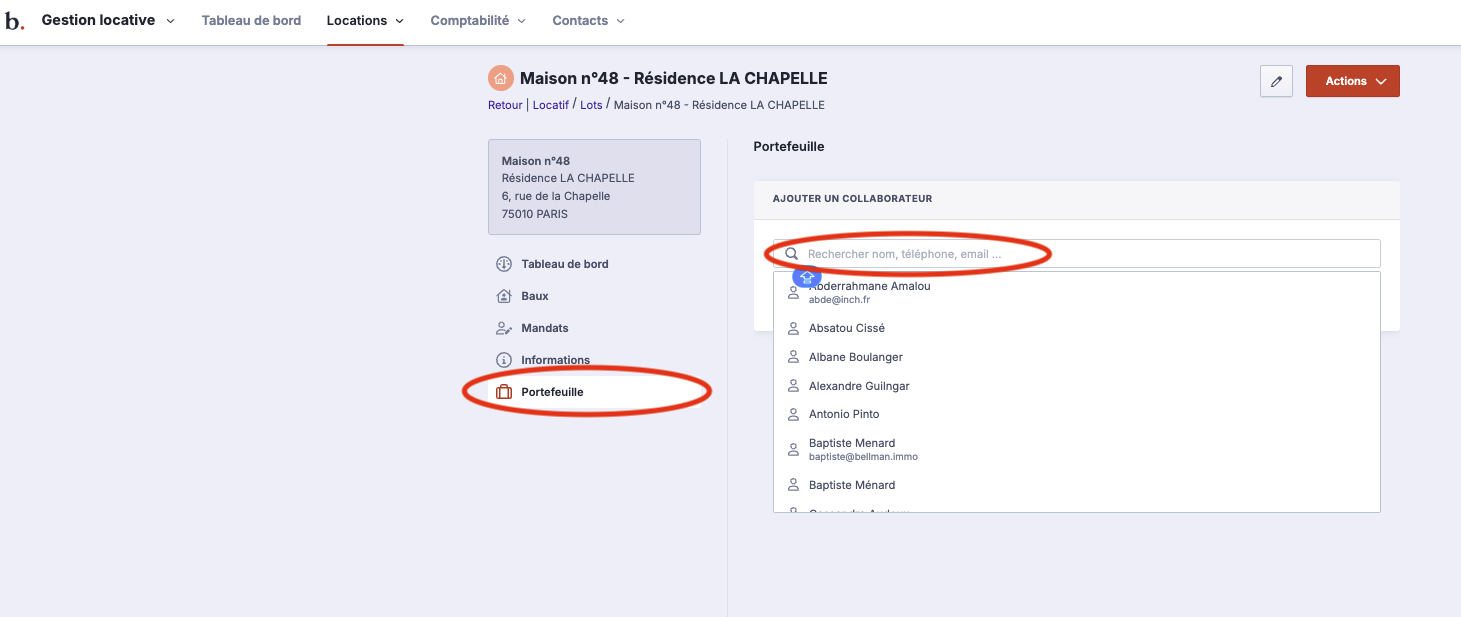Click the Mandats person-pen icon
The width and height of the screenshot is (1461, 617).
504,328
